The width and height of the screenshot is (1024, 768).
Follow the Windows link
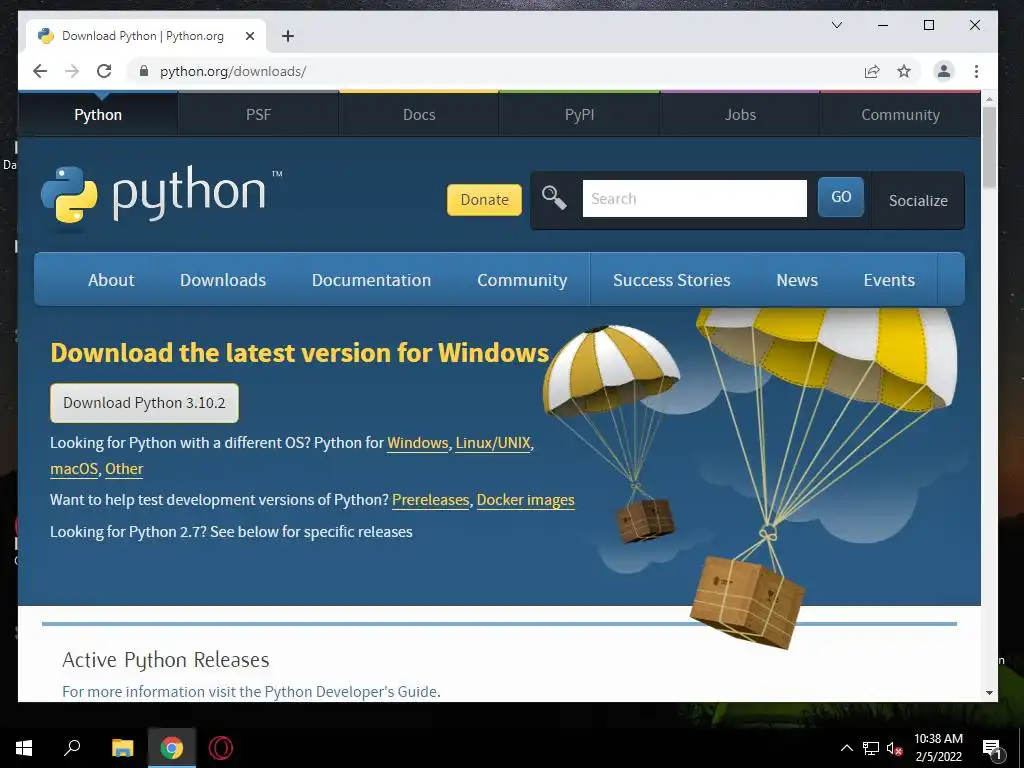417,443
